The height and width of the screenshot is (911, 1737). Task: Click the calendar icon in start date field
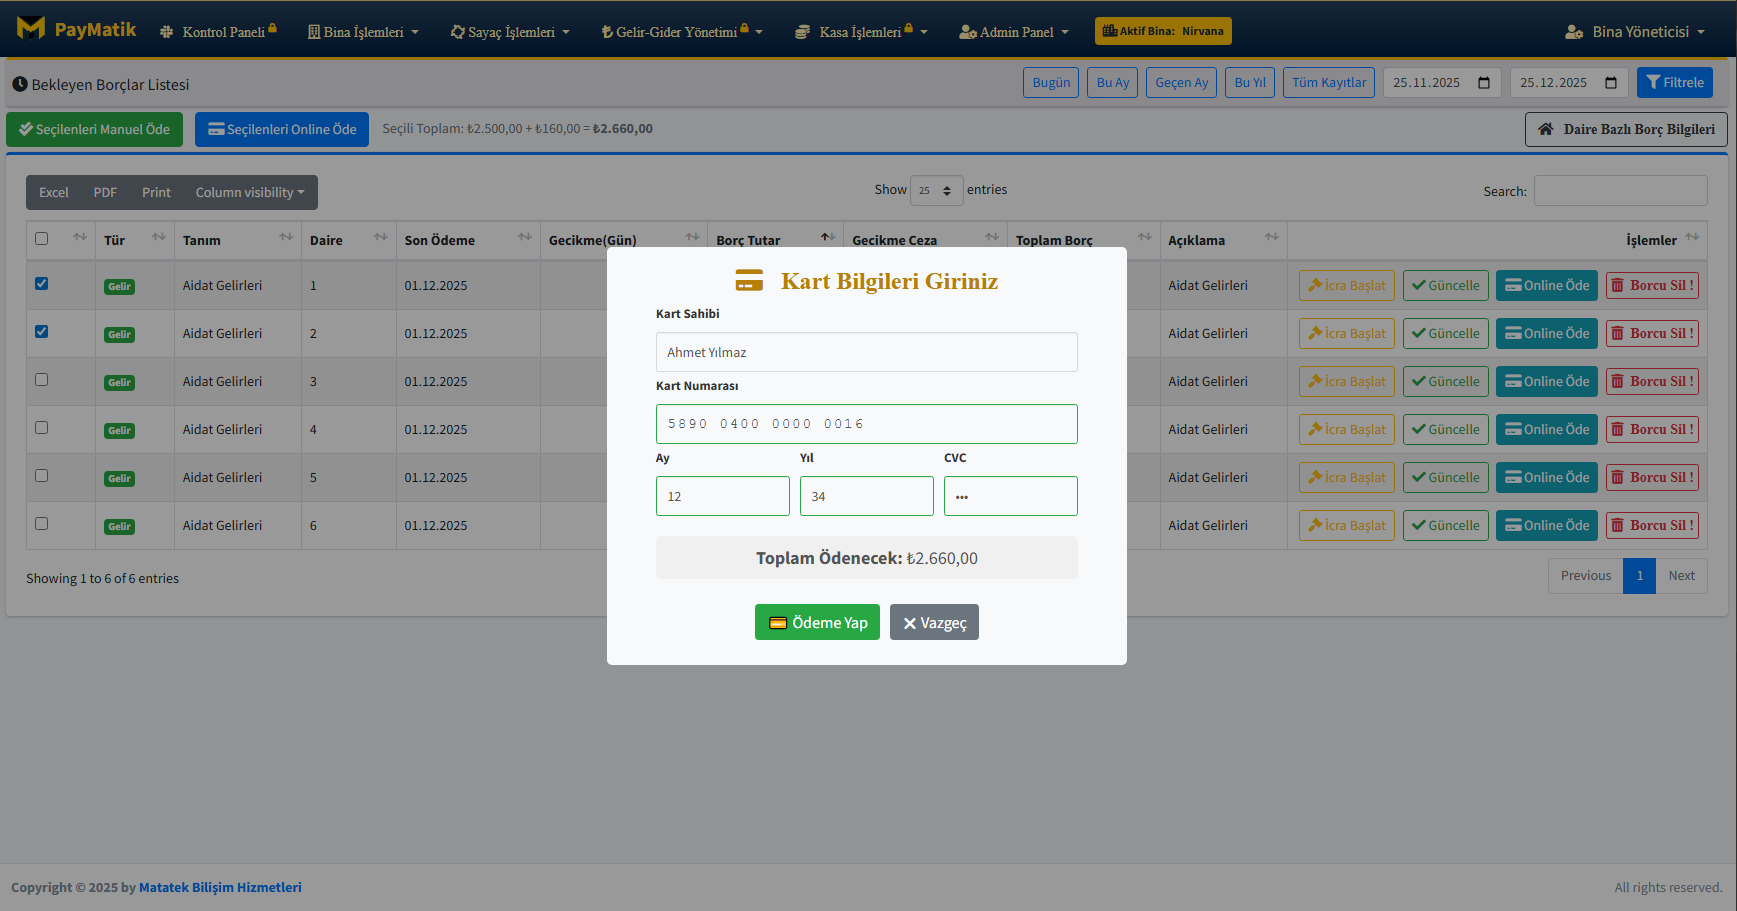click(1484, 83)
